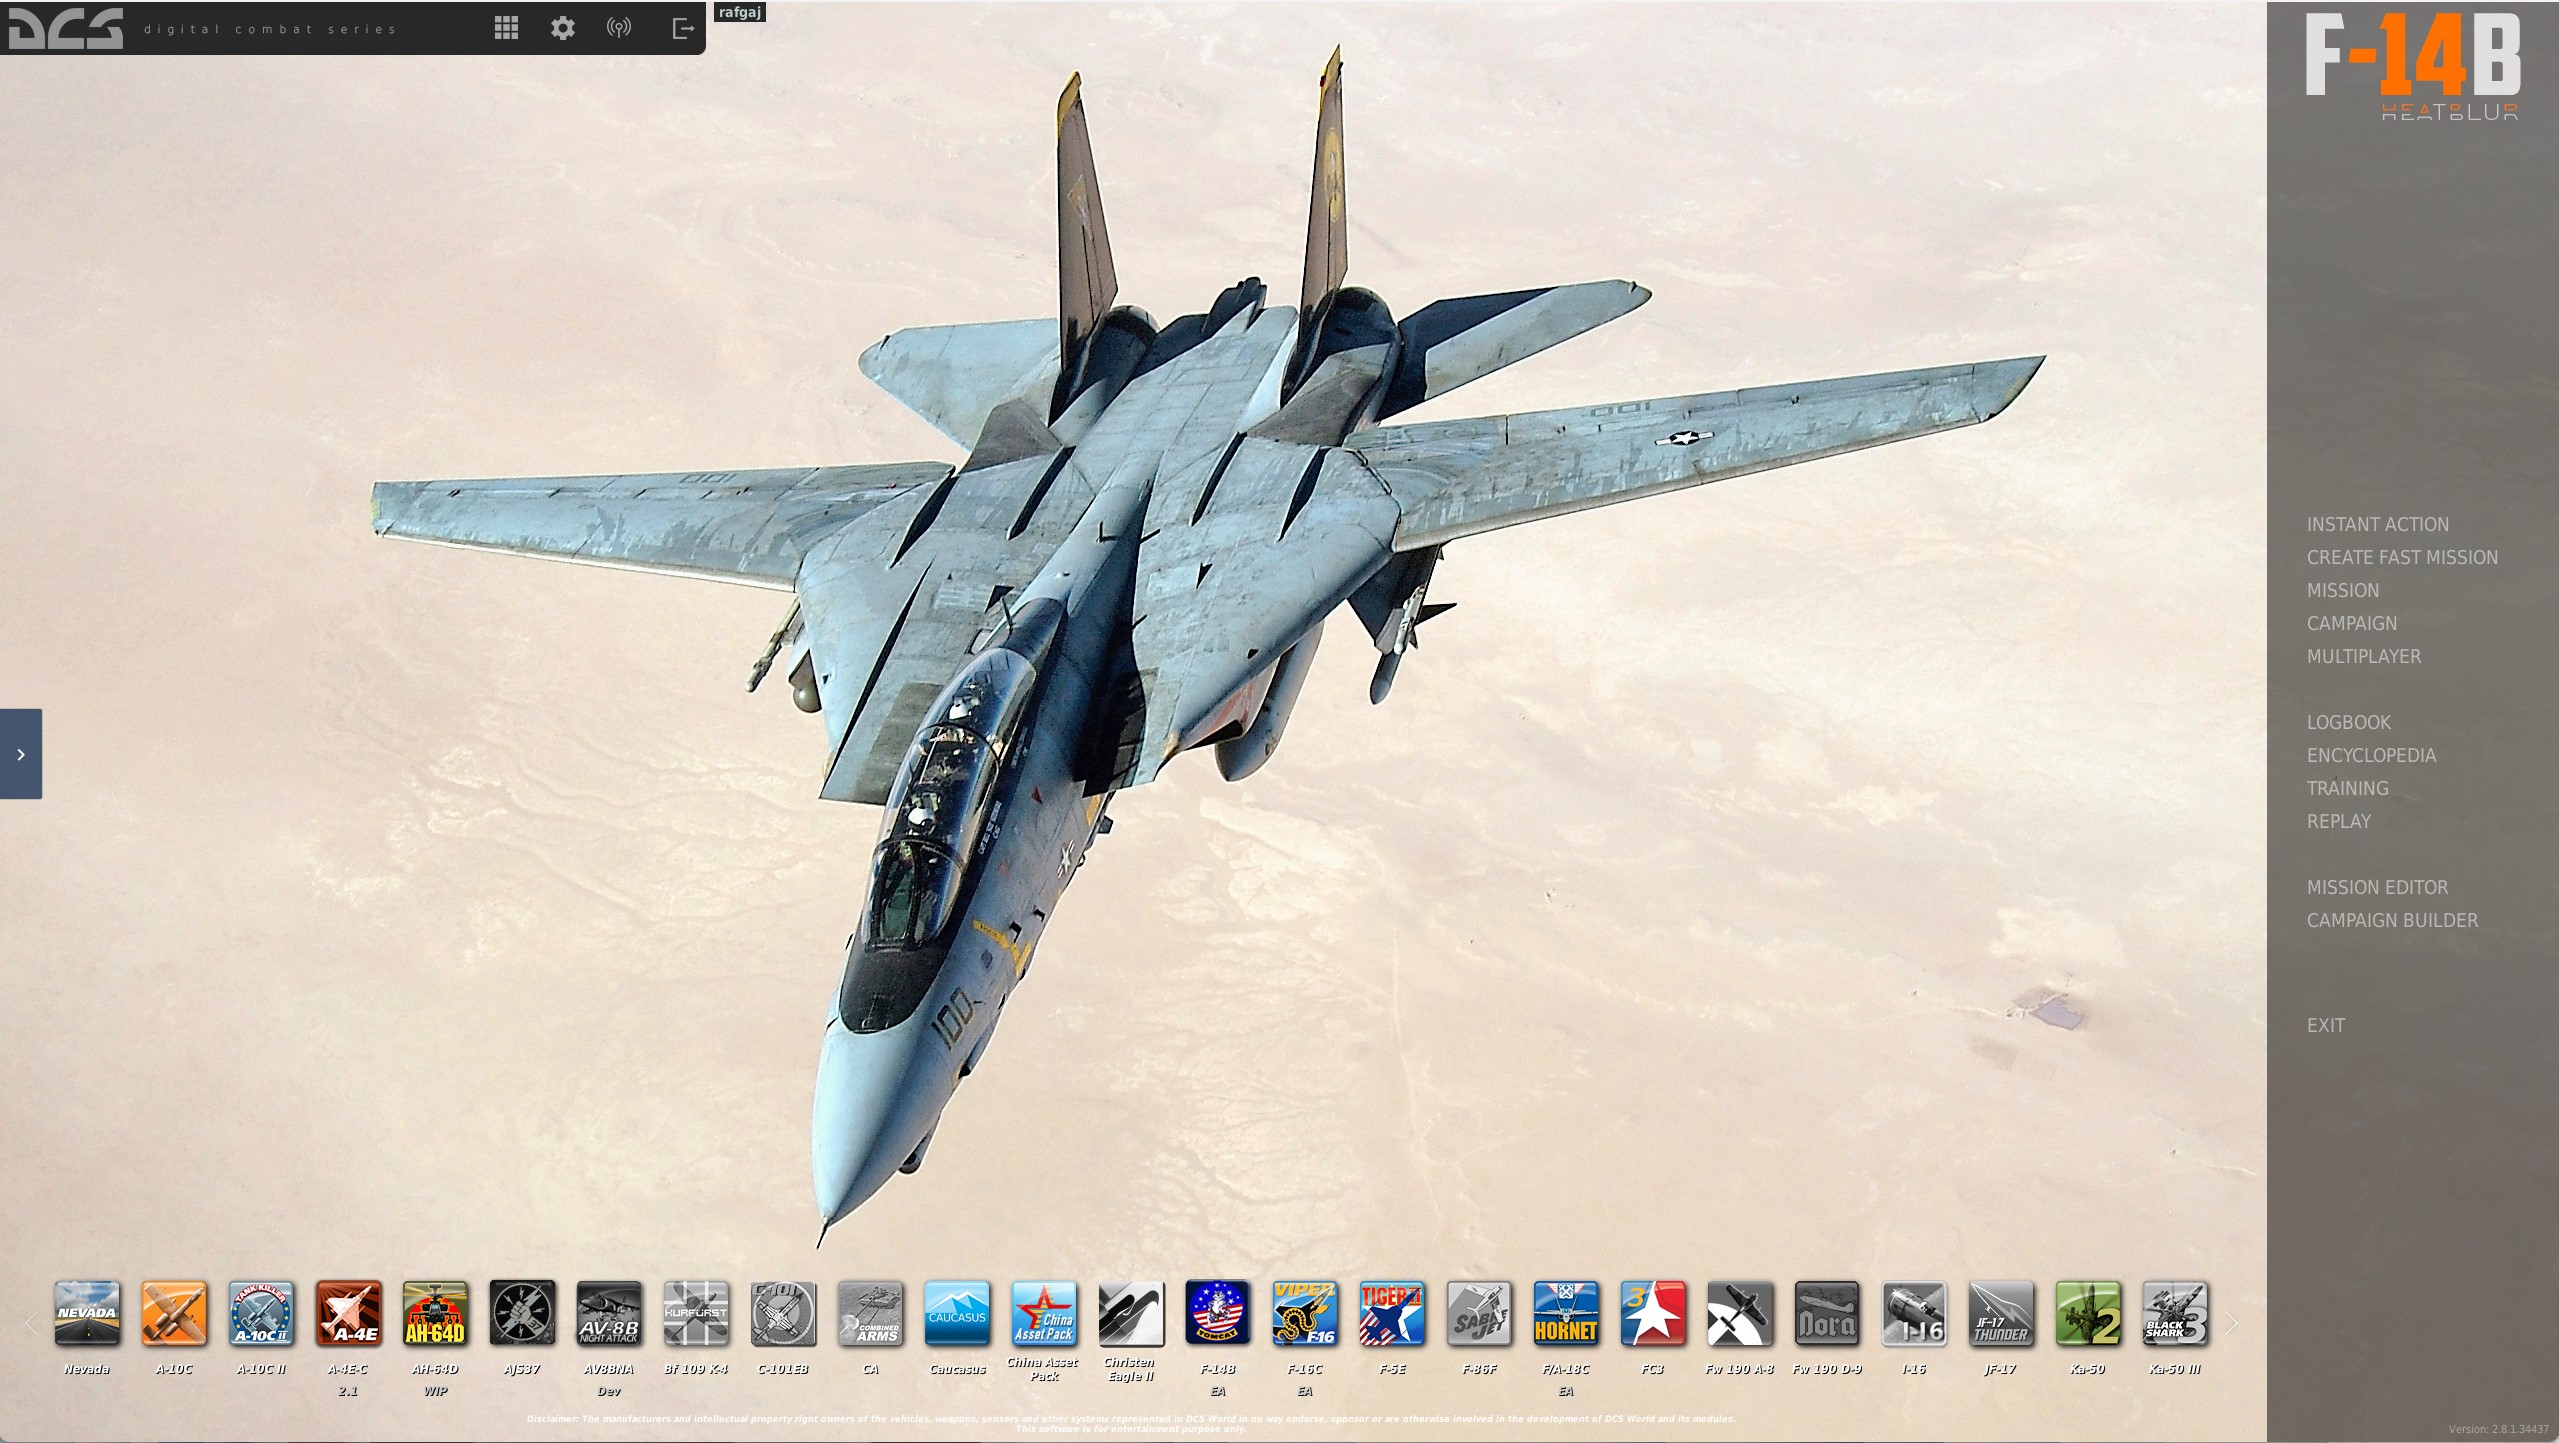2559x1443 pixels.
Task: Choose the AH-64D module icon
Action: pos(435,1313)
